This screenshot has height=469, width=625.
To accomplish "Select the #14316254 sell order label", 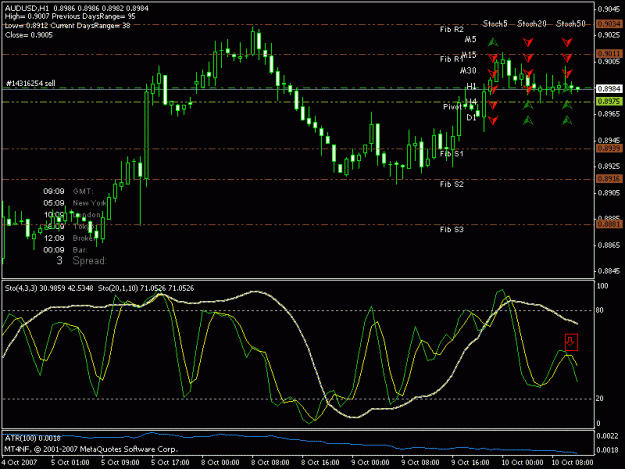I will tap(31, 83).
